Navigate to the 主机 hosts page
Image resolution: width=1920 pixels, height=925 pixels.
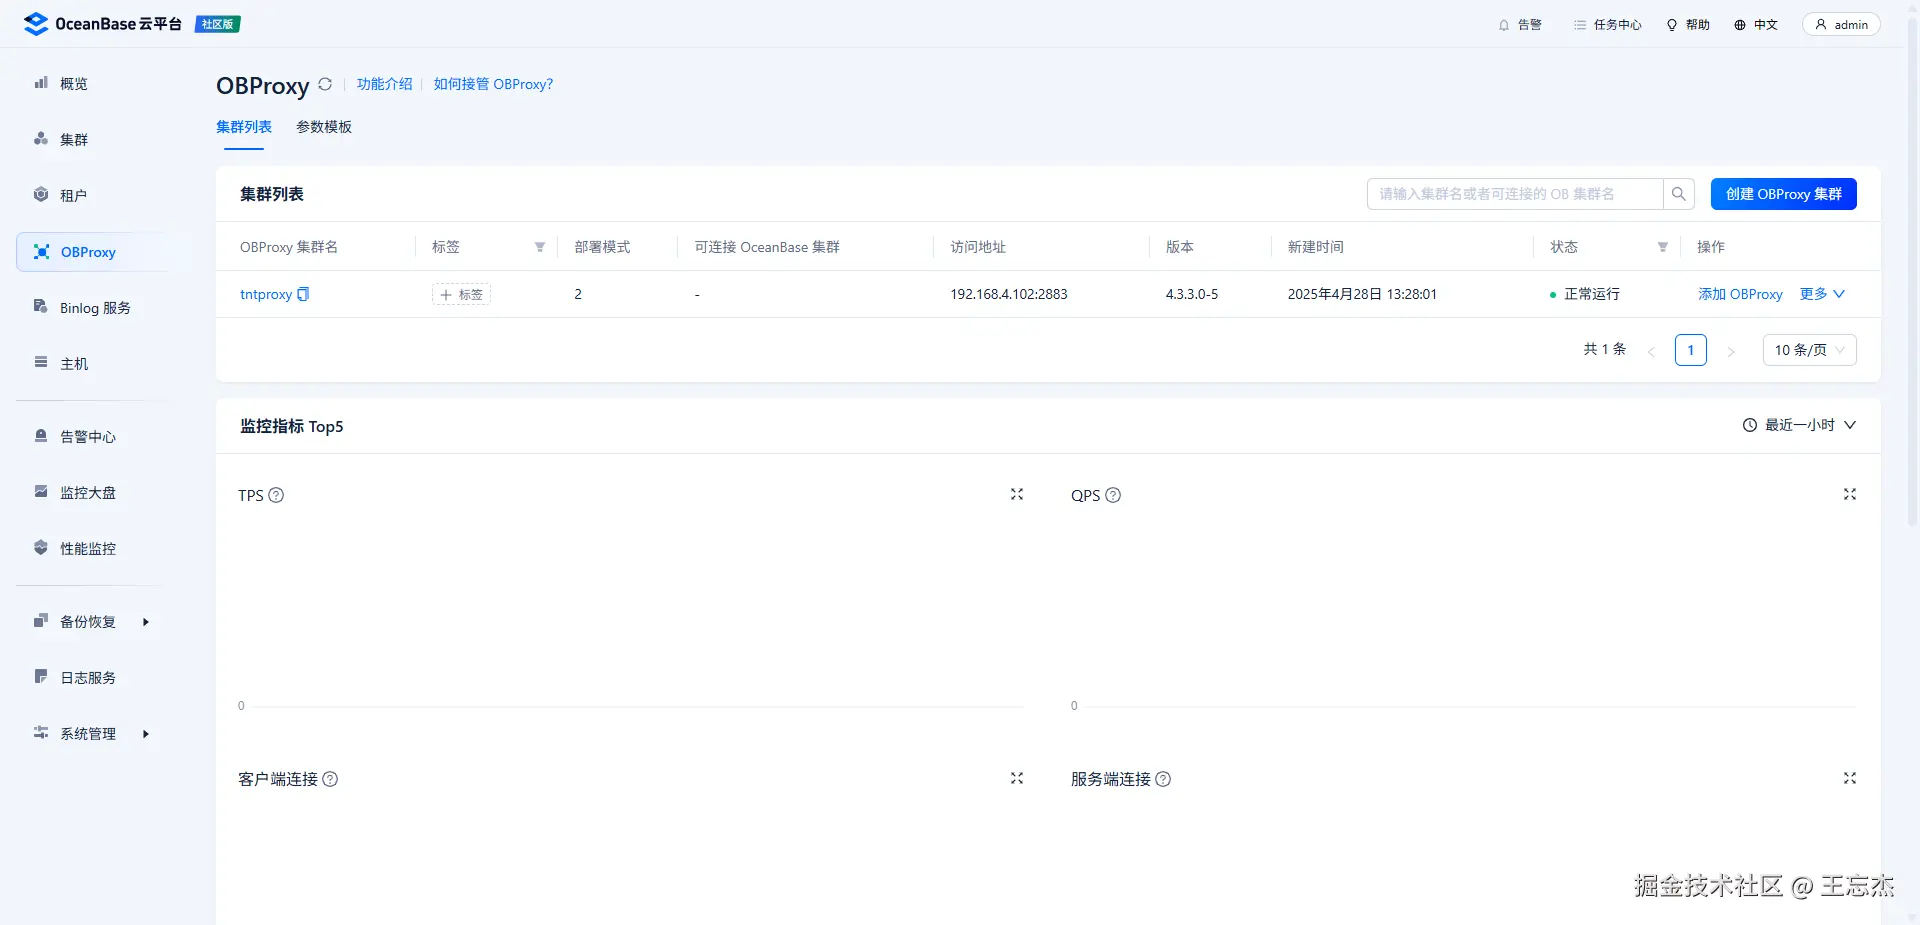(x=74, y=364)
